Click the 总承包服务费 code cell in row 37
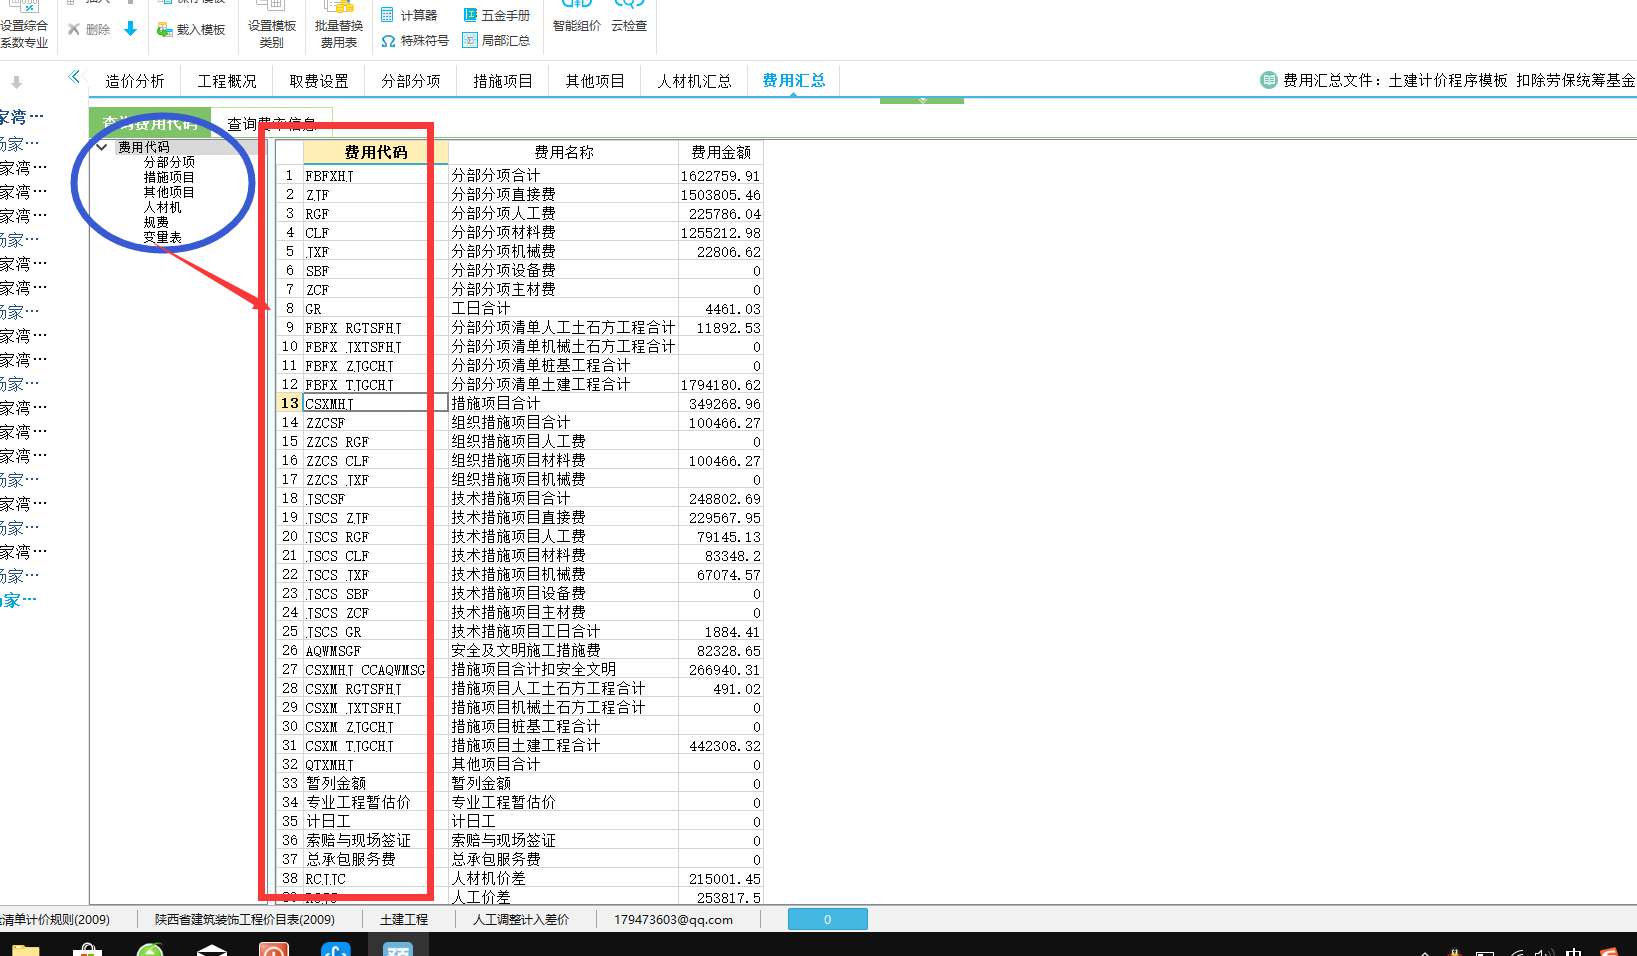 (x=375, y=859)
